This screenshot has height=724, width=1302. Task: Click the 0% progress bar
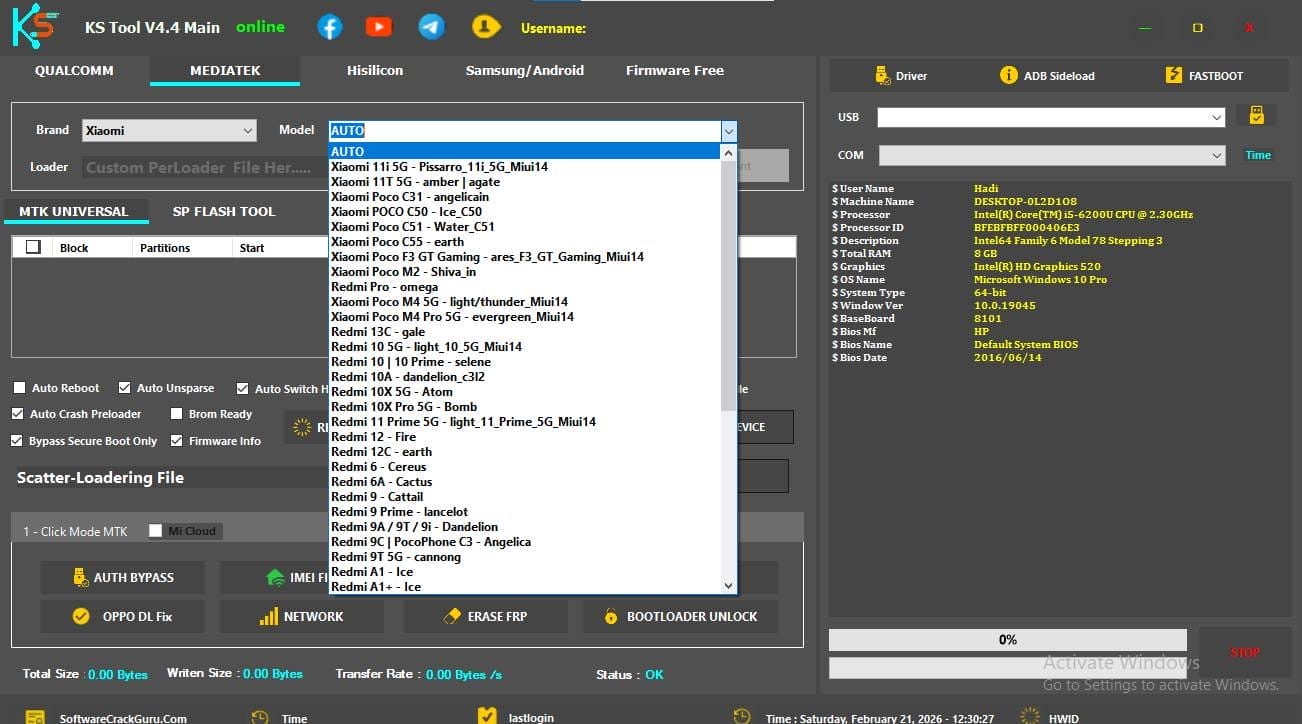[x=1007, y=639]
